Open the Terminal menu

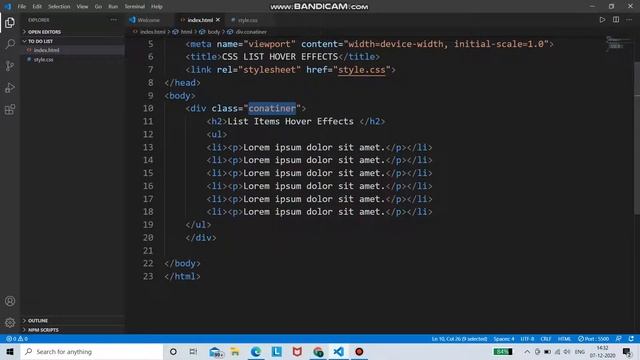pyautogui.click(x=135, y=6)
